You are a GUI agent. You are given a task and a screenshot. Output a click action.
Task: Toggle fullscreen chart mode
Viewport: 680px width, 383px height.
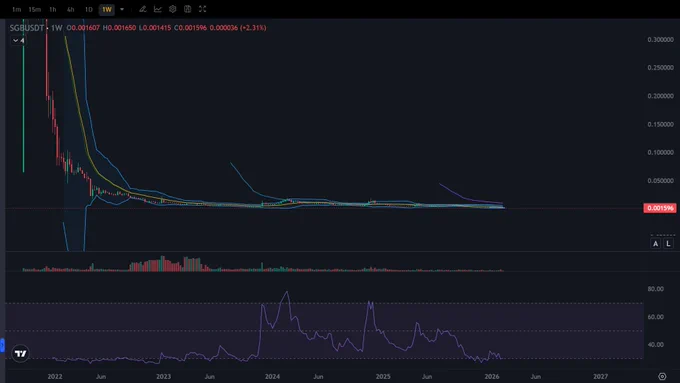(203, 9)
